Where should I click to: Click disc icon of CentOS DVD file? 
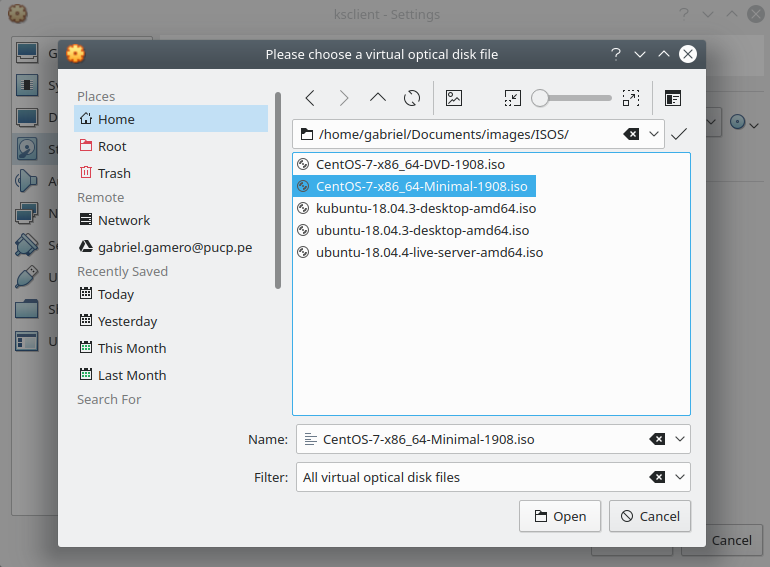pos(303,164)
